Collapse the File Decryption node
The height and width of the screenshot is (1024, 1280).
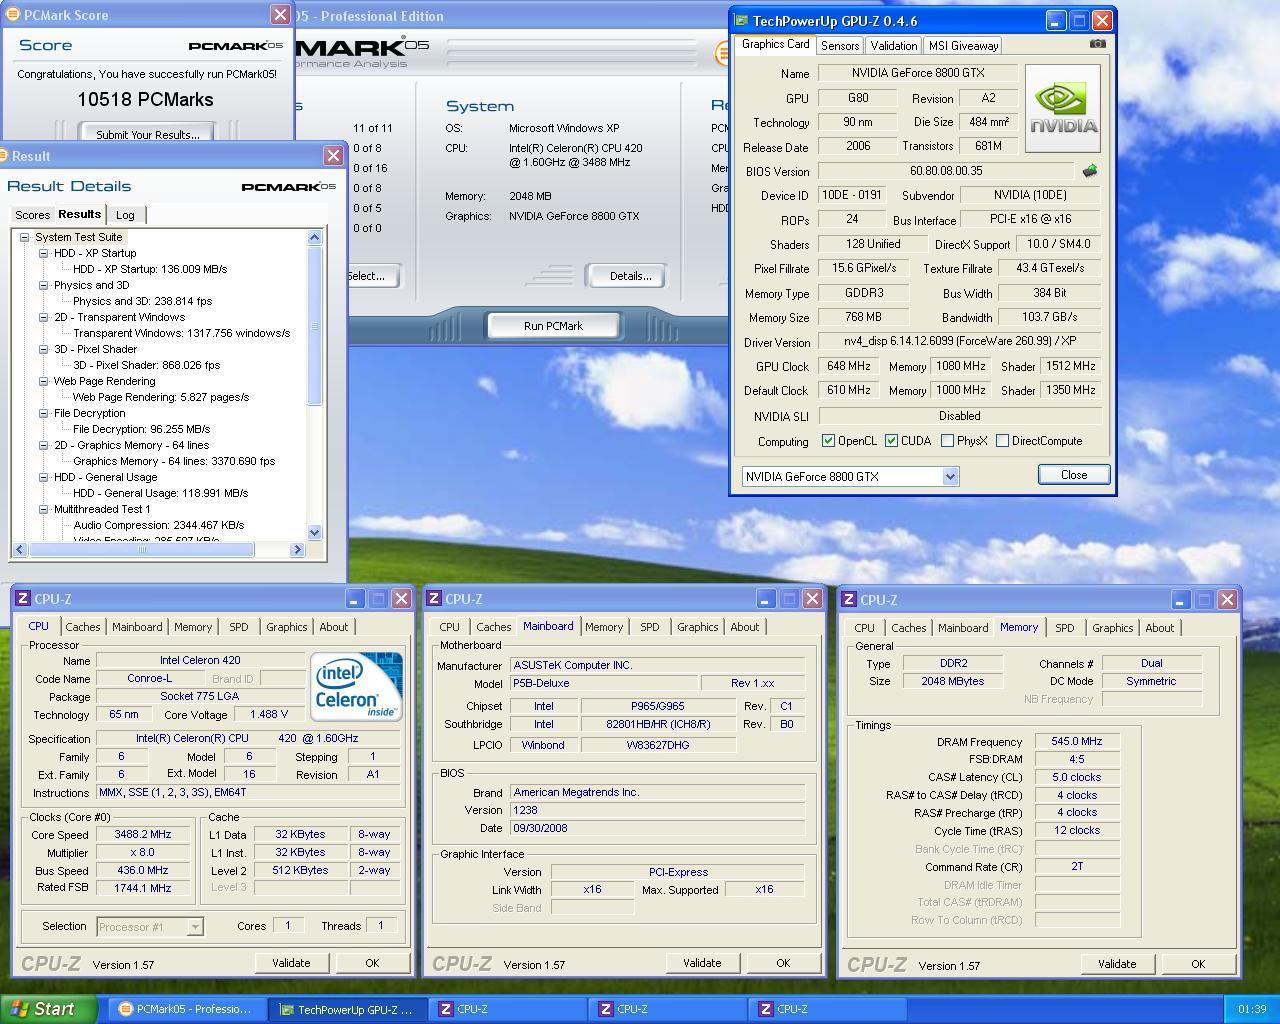coord(44,413)
